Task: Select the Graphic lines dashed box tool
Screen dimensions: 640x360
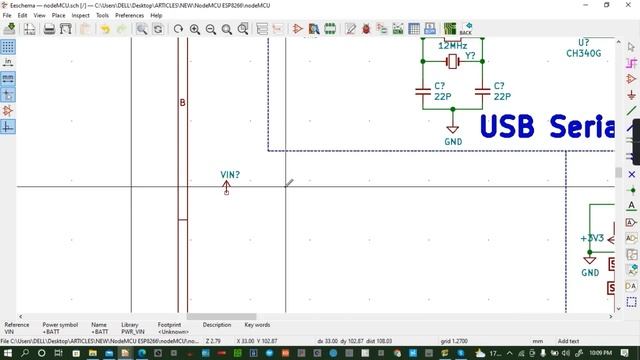Action: click(631, 302)
